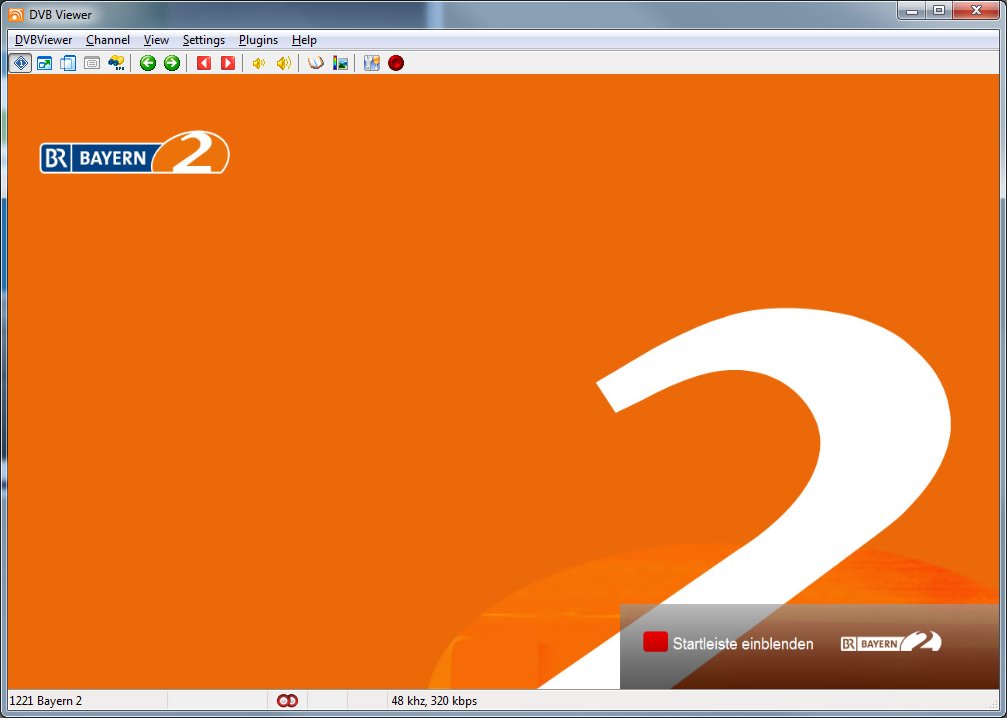Open the EPG binoculars icon
The width and height of the screenshot is (1007, 718).
coord(116,63)
